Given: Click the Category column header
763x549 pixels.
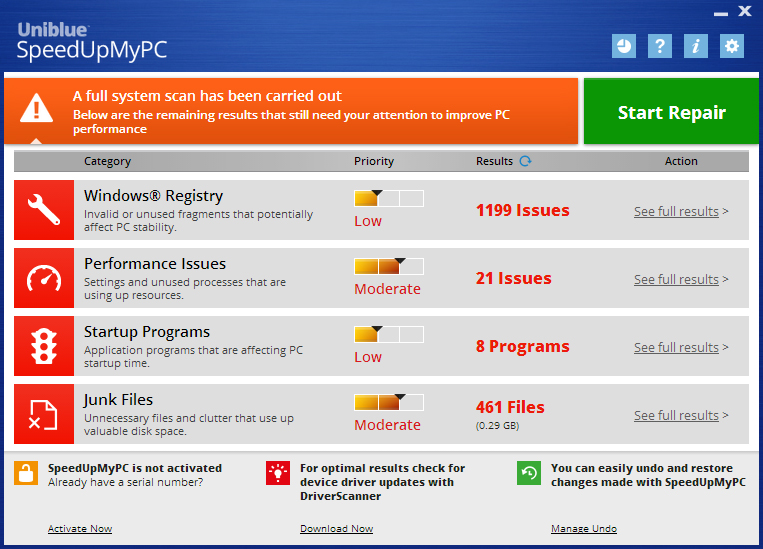Looking at the screenshot, I should point(107,161).
